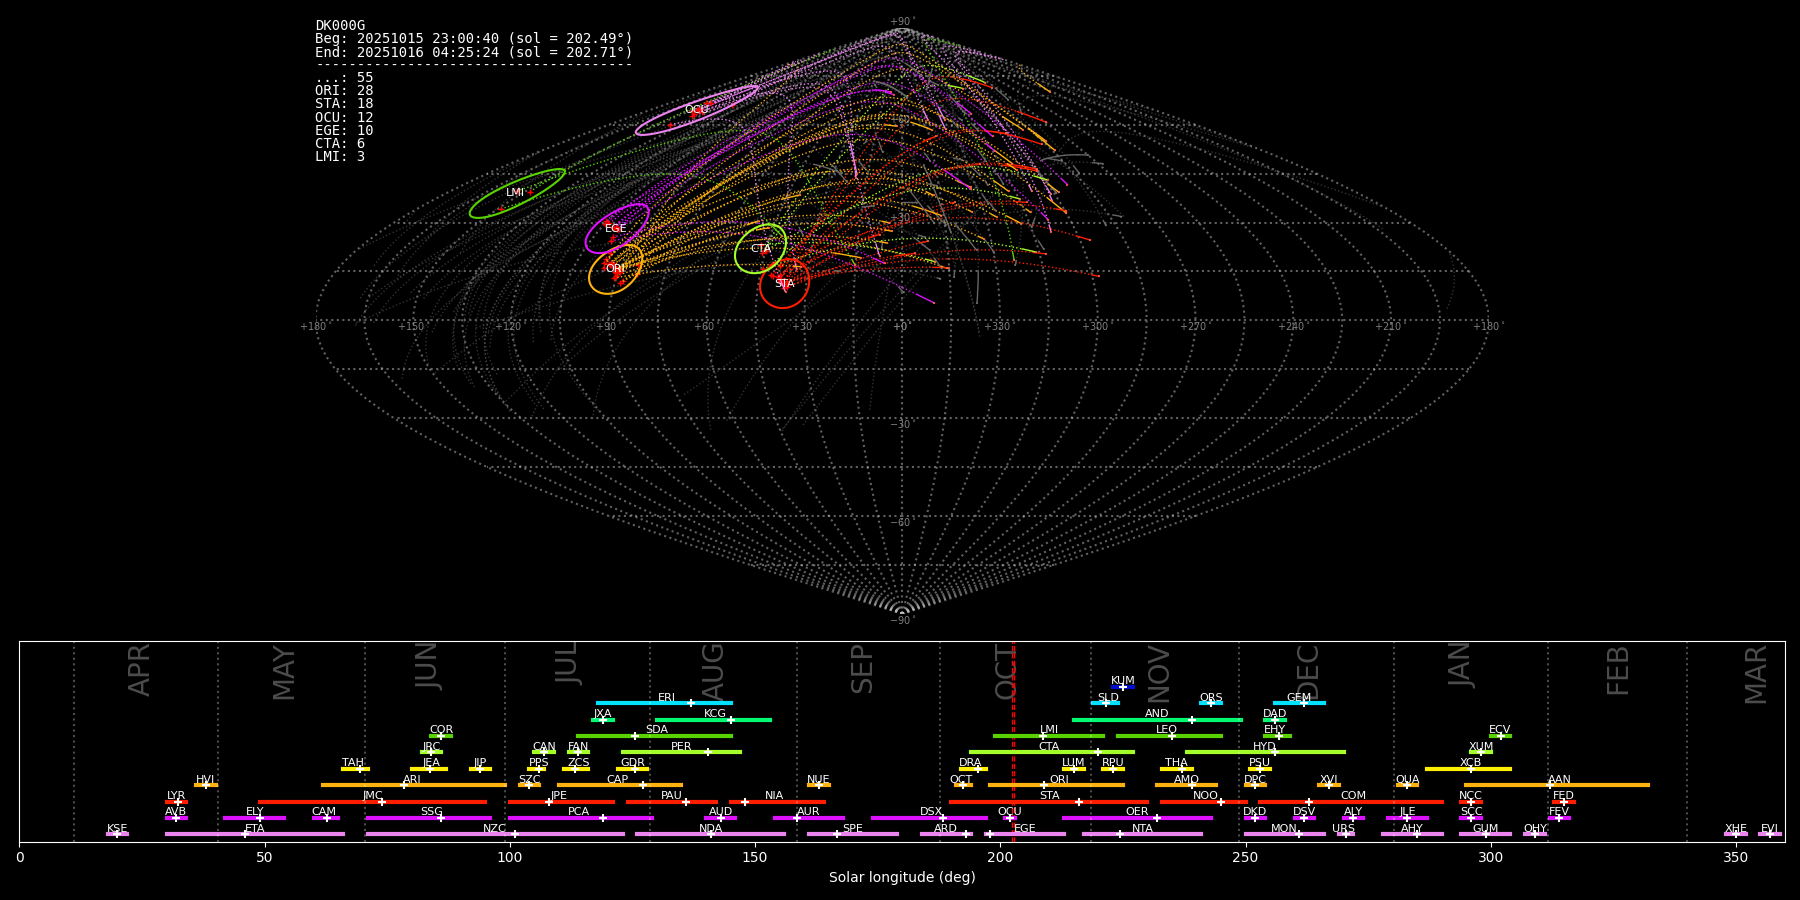Click the 'Beg: 20251015 23:00:40' line

point(474,39)
